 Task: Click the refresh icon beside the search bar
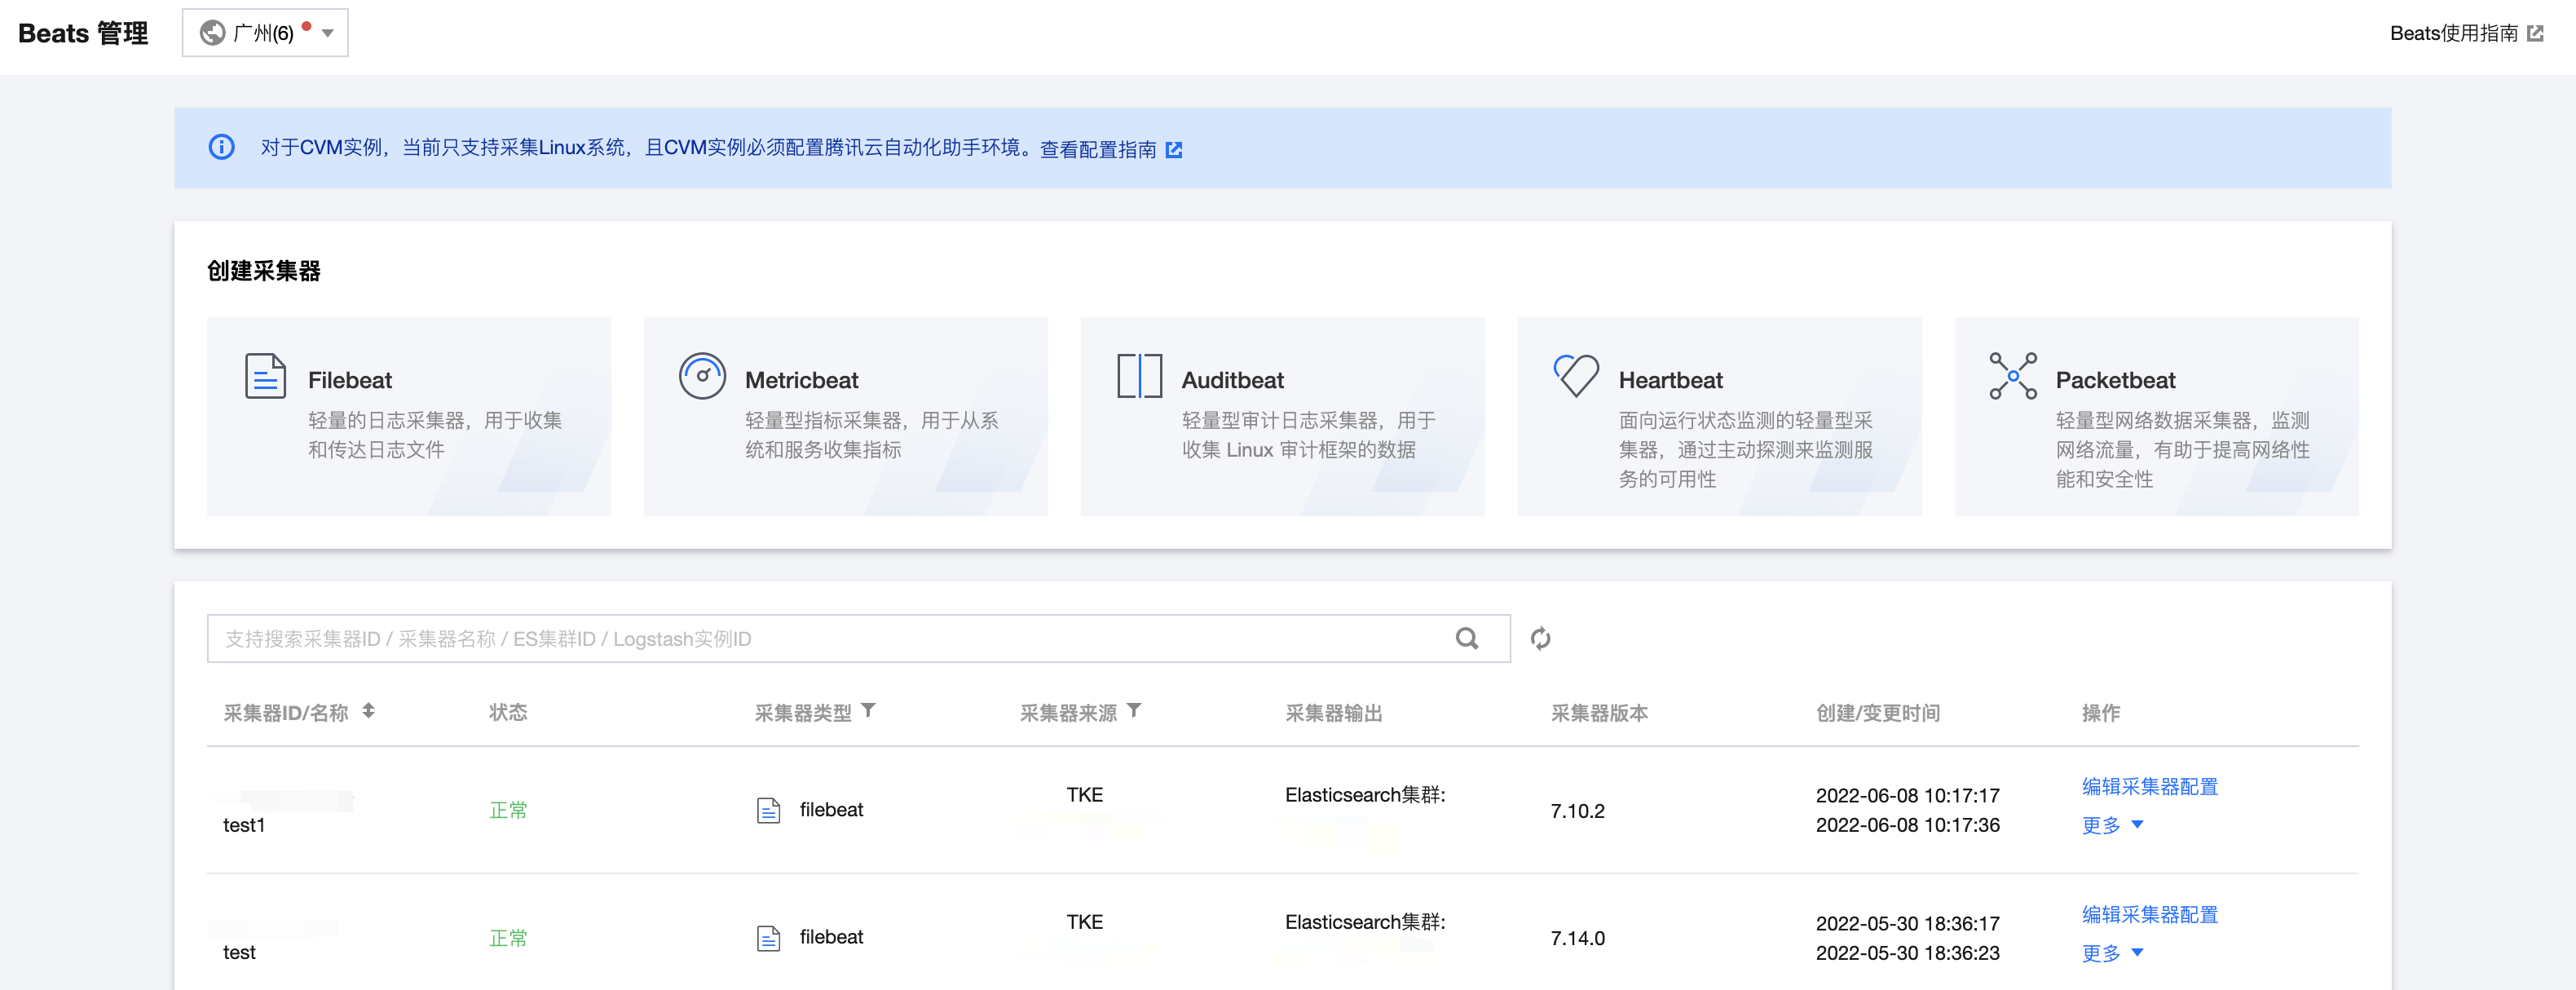coord(1540,638)
